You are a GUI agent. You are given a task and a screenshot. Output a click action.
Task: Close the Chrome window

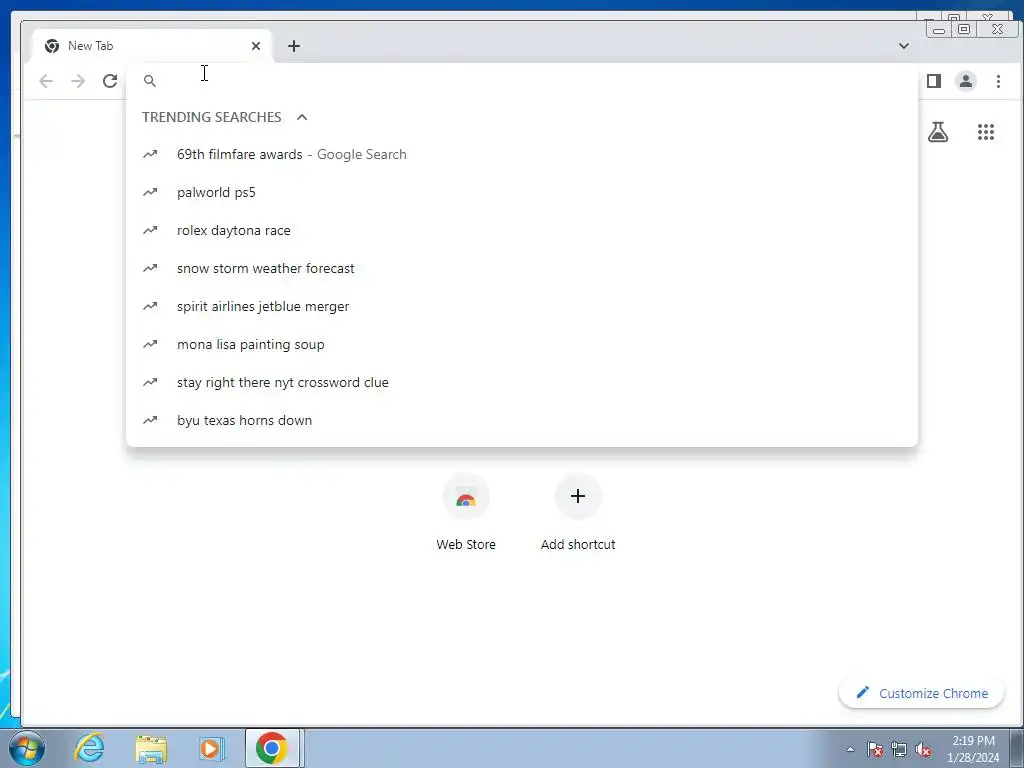coord(997,29)
